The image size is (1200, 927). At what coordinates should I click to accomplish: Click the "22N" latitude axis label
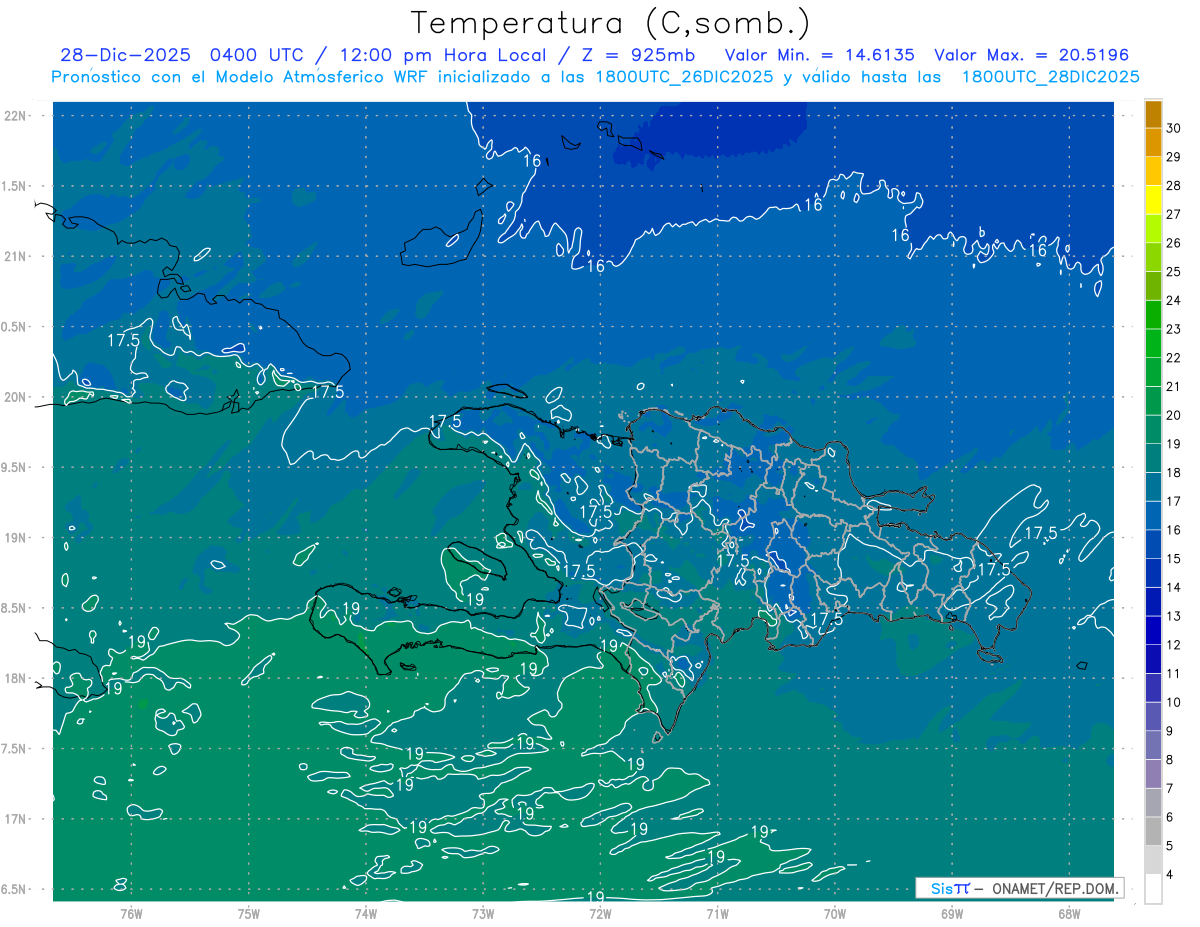(17, 116)
